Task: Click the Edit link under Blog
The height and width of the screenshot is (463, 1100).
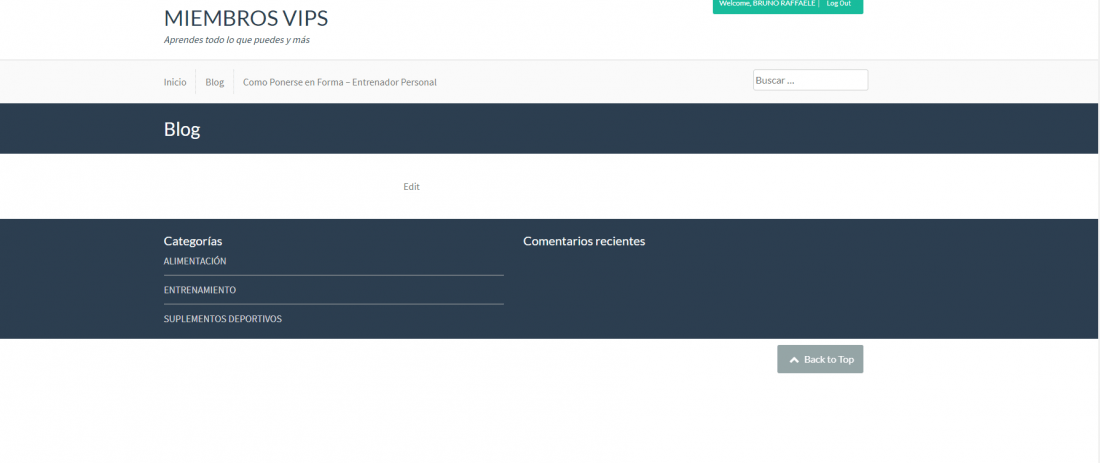Action: pos(411,187)
